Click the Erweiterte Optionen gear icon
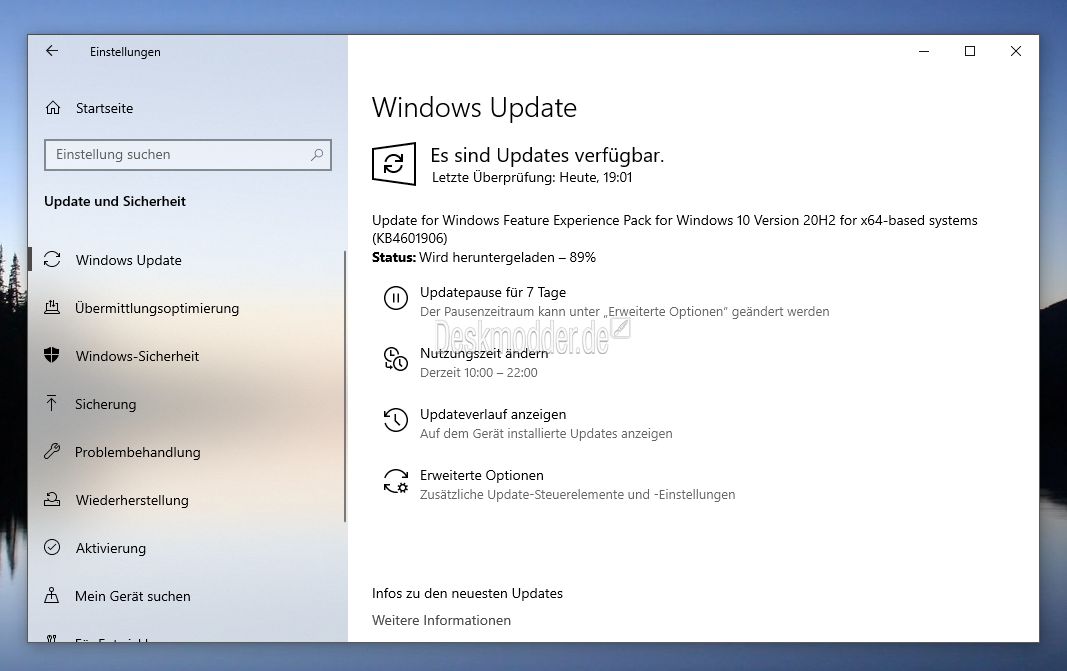The width and height of the screenshot is (1067, 671). click(x=395, y=480)
